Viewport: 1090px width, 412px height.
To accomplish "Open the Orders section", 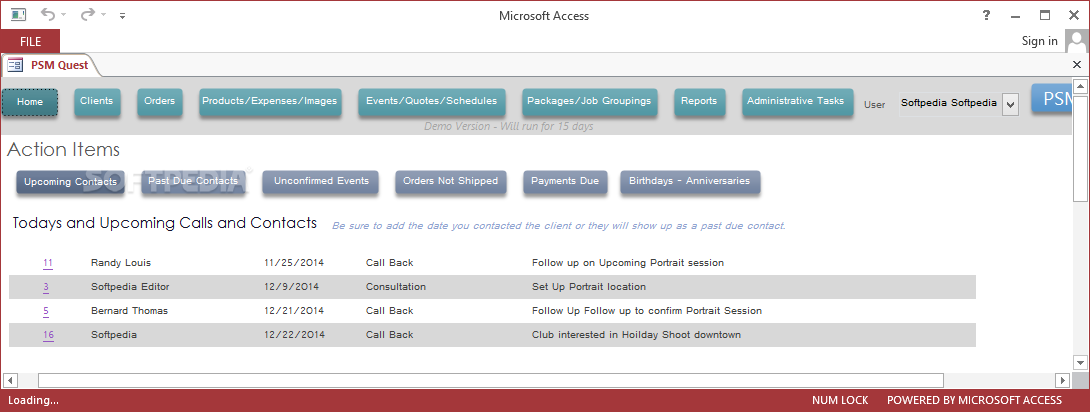I will (159, 101).
